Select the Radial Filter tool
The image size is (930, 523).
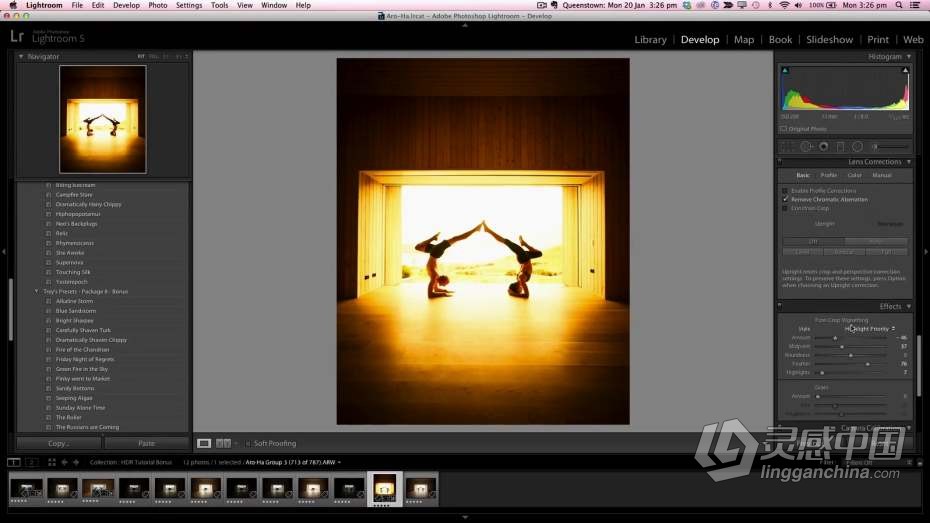tap(858, 146)
